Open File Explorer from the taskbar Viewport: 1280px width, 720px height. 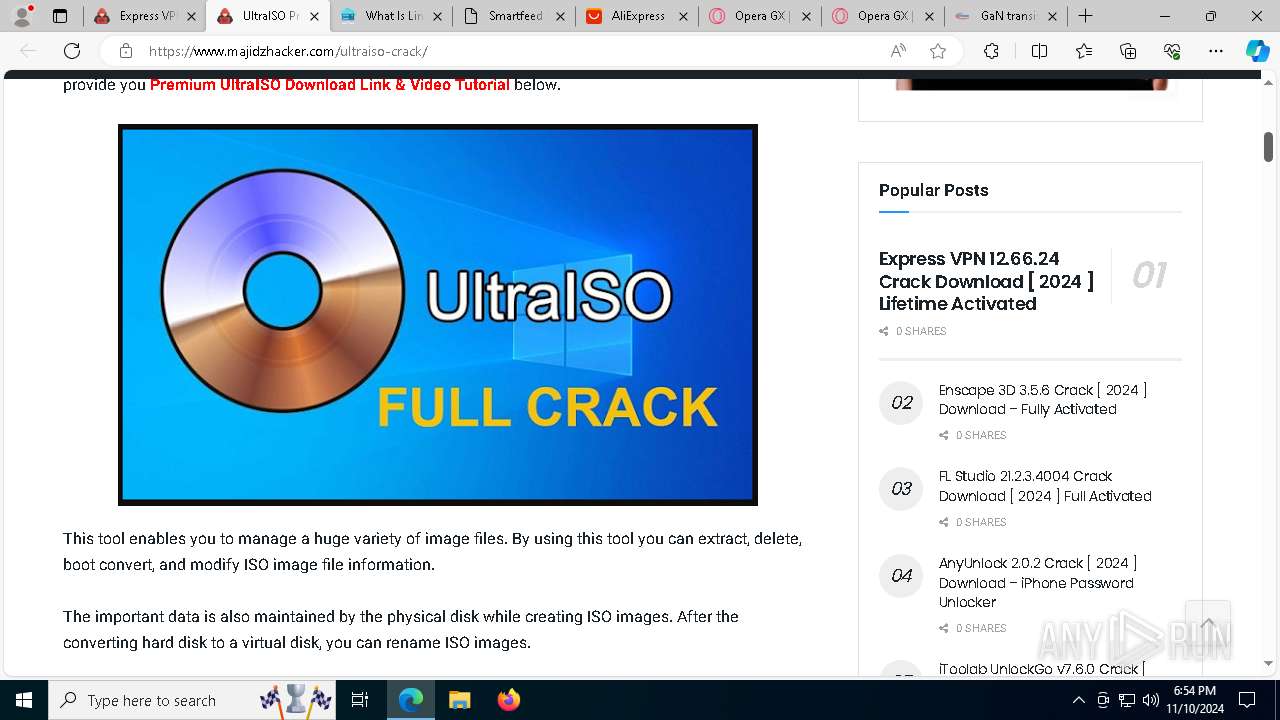pos(459,700)
